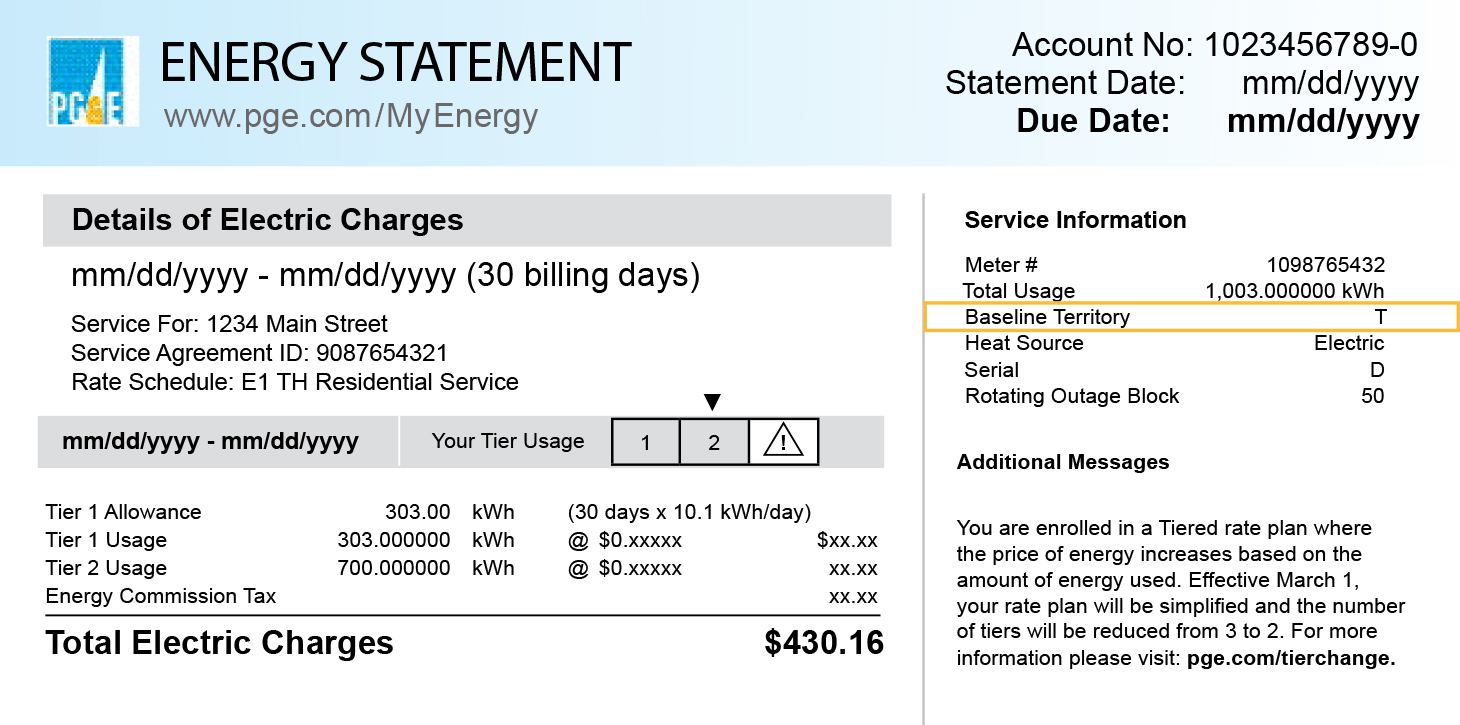Screen dimensions: 1460x725
Task: Click the Rate Schedule E1 TH line
Action: (295, 382)
